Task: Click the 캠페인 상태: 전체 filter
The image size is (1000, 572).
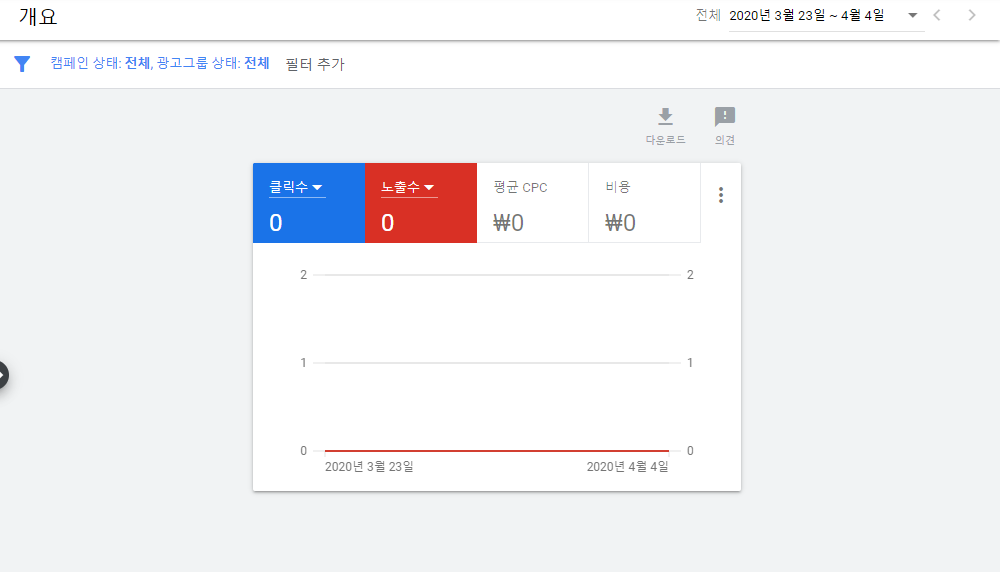Action: (100, 63)
